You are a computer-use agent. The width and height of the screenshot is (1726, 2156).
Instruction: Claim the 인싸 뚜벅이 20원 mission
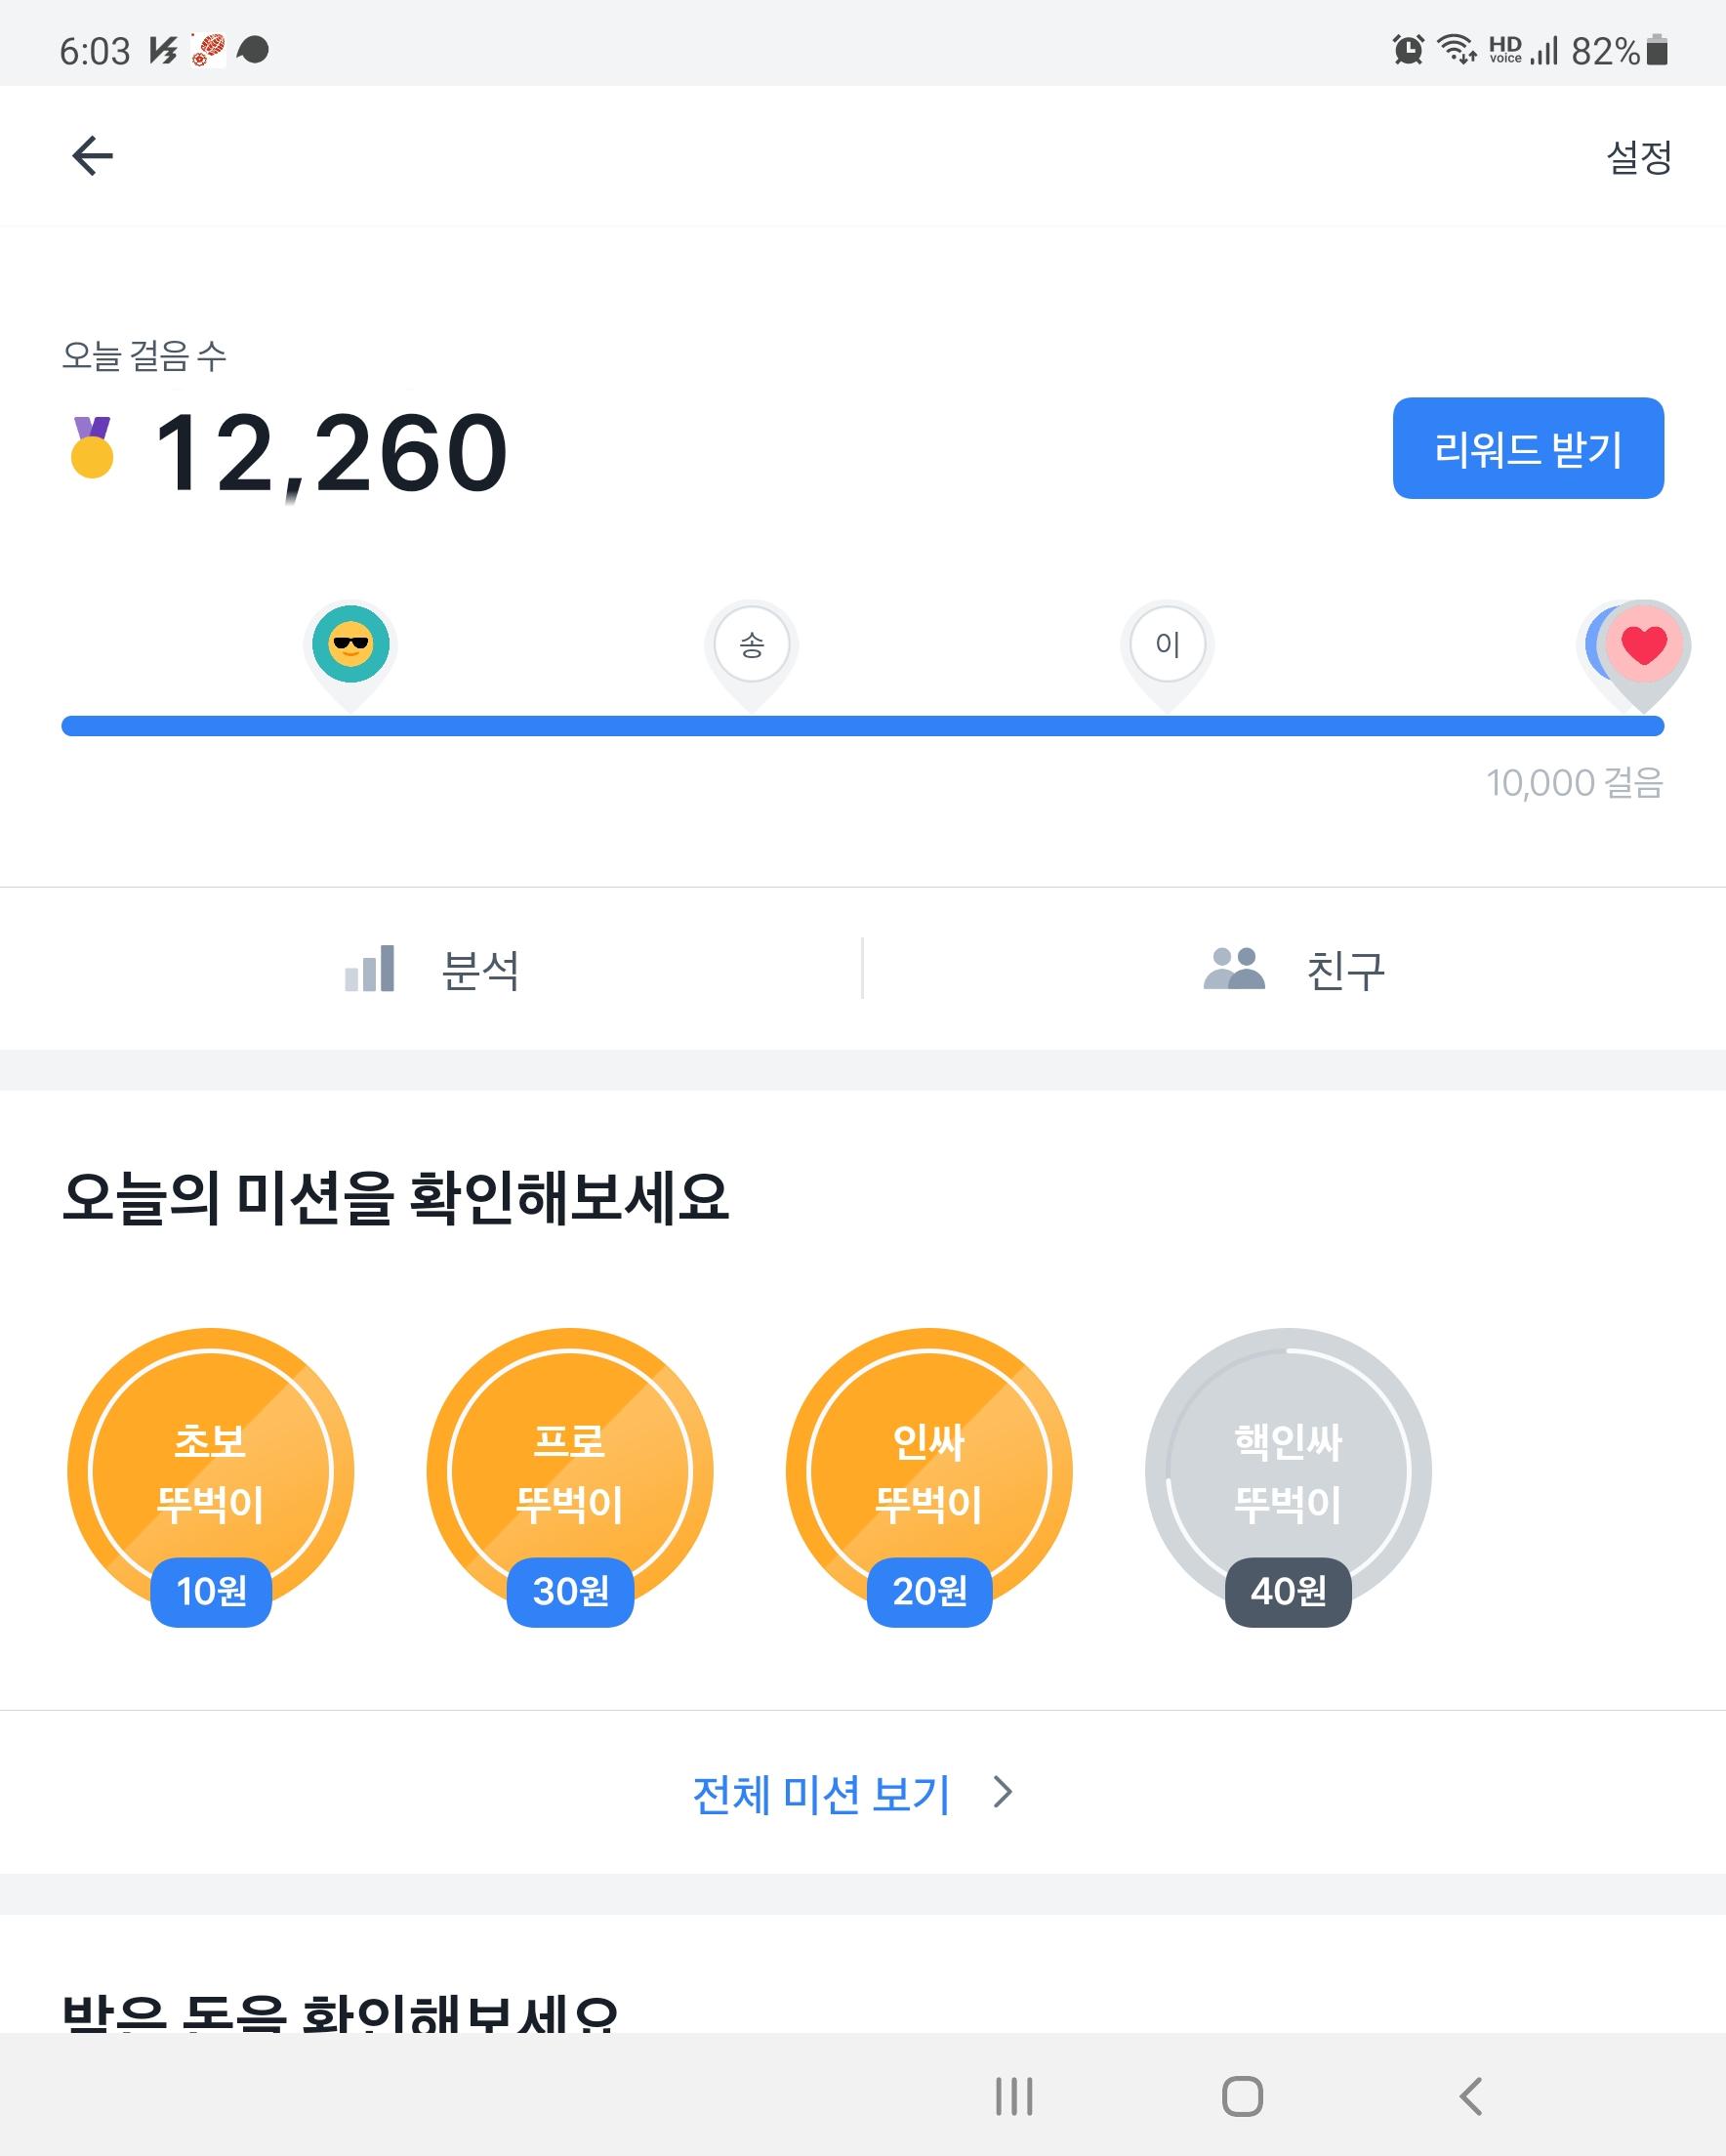(x=928, y=1472)
